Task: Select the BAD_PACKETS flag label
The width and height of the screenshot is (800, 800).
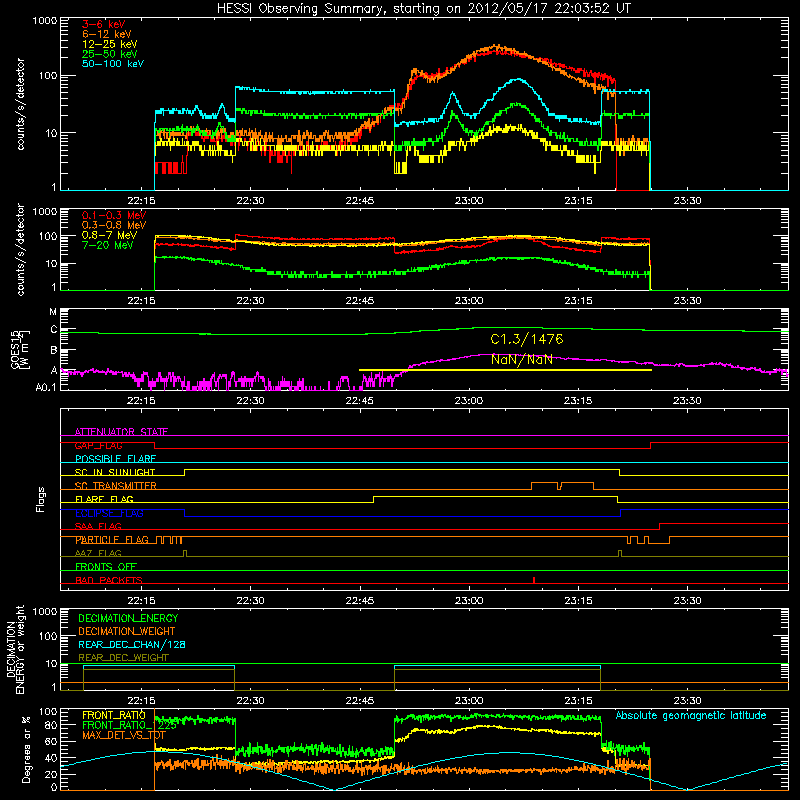Action: click(x=109, y=580)
